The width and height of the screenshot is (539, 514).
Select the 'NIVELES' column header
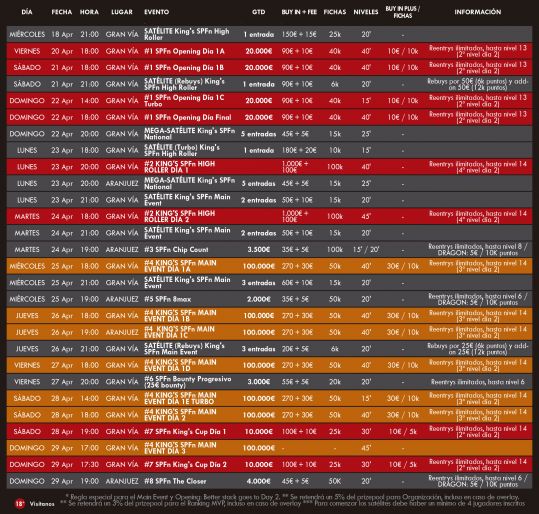[x=366, y=12]
